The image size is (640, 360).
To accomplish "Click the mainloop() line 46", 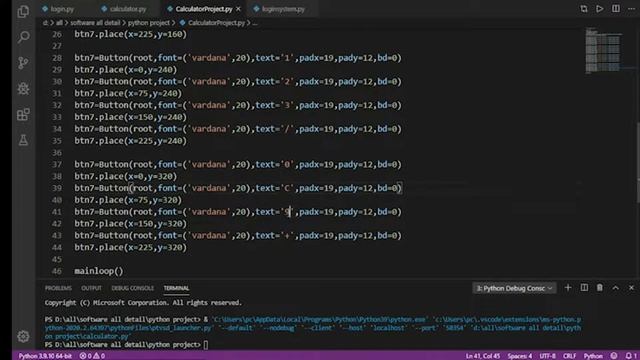I will point(98,271).
